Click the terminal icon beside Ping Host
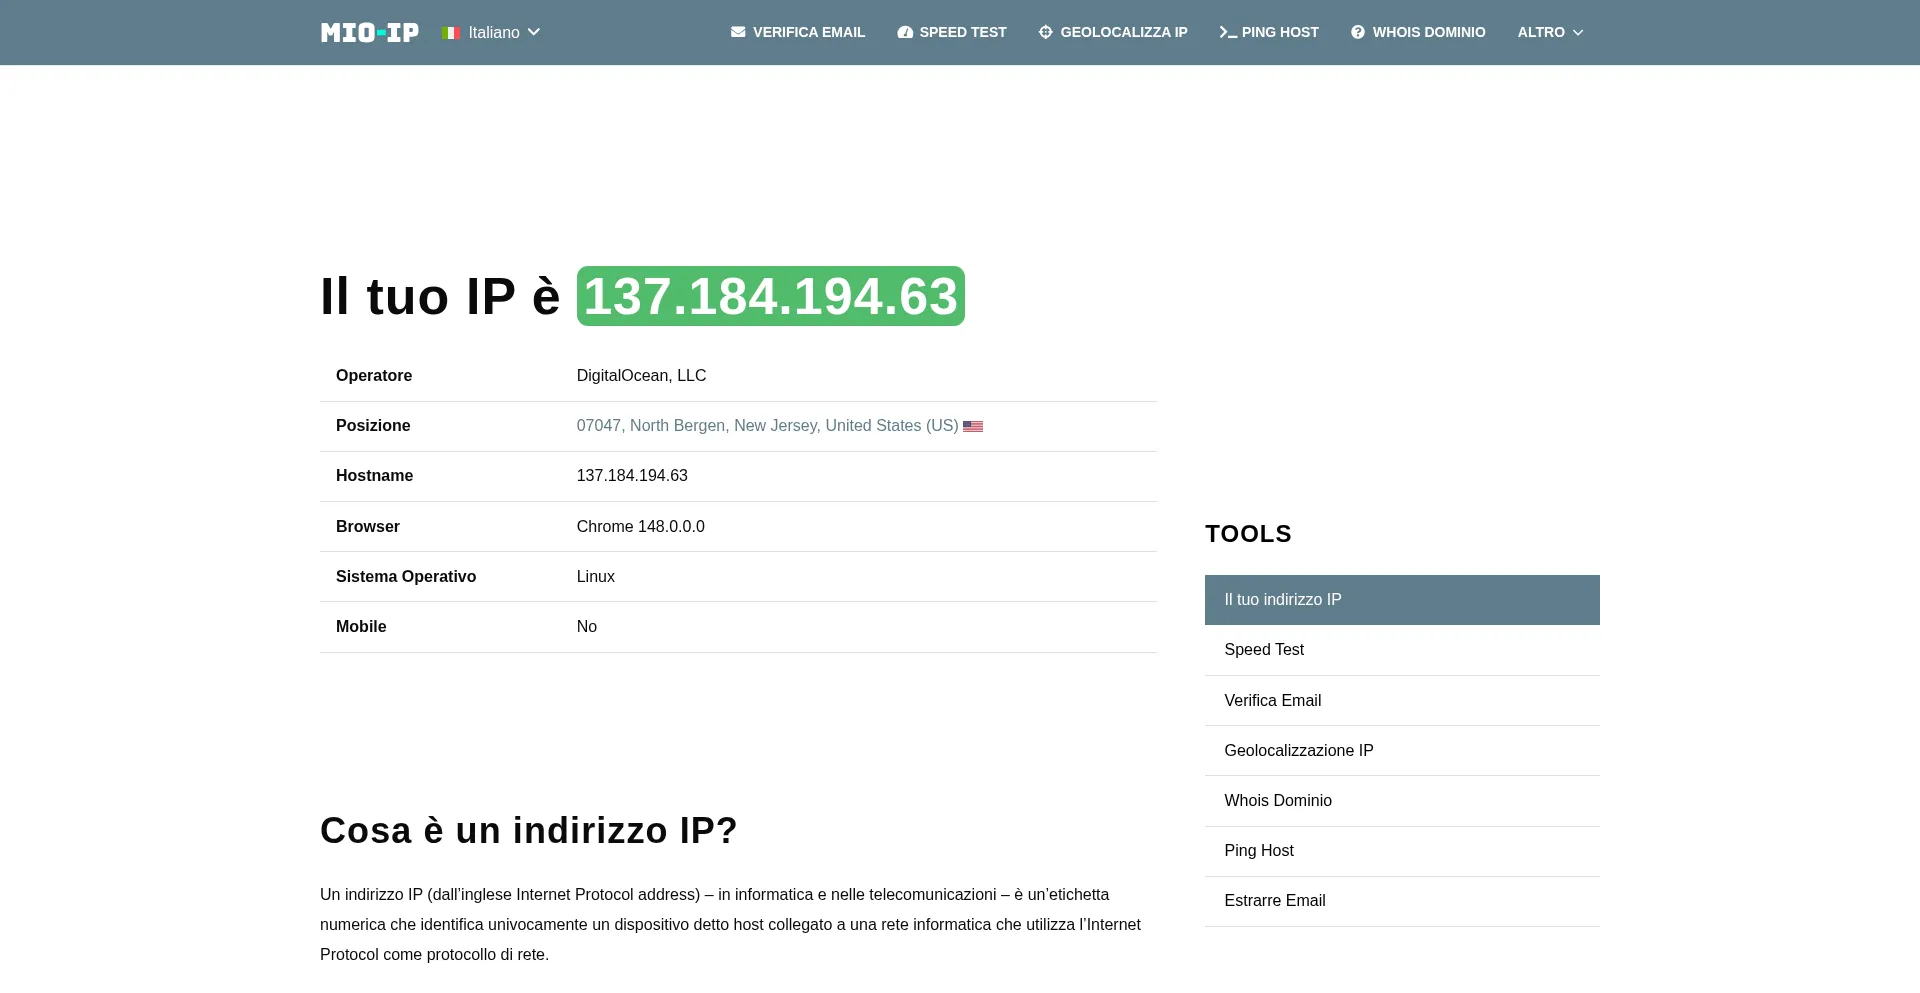 1228,32
